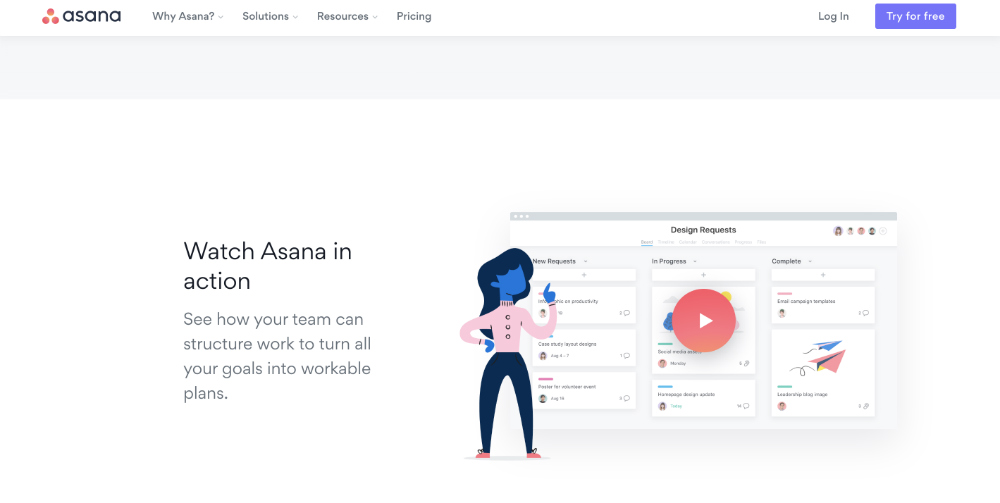The image size is (1000, 503).
Task: Click the Log In link
Action: pos(834,17)
